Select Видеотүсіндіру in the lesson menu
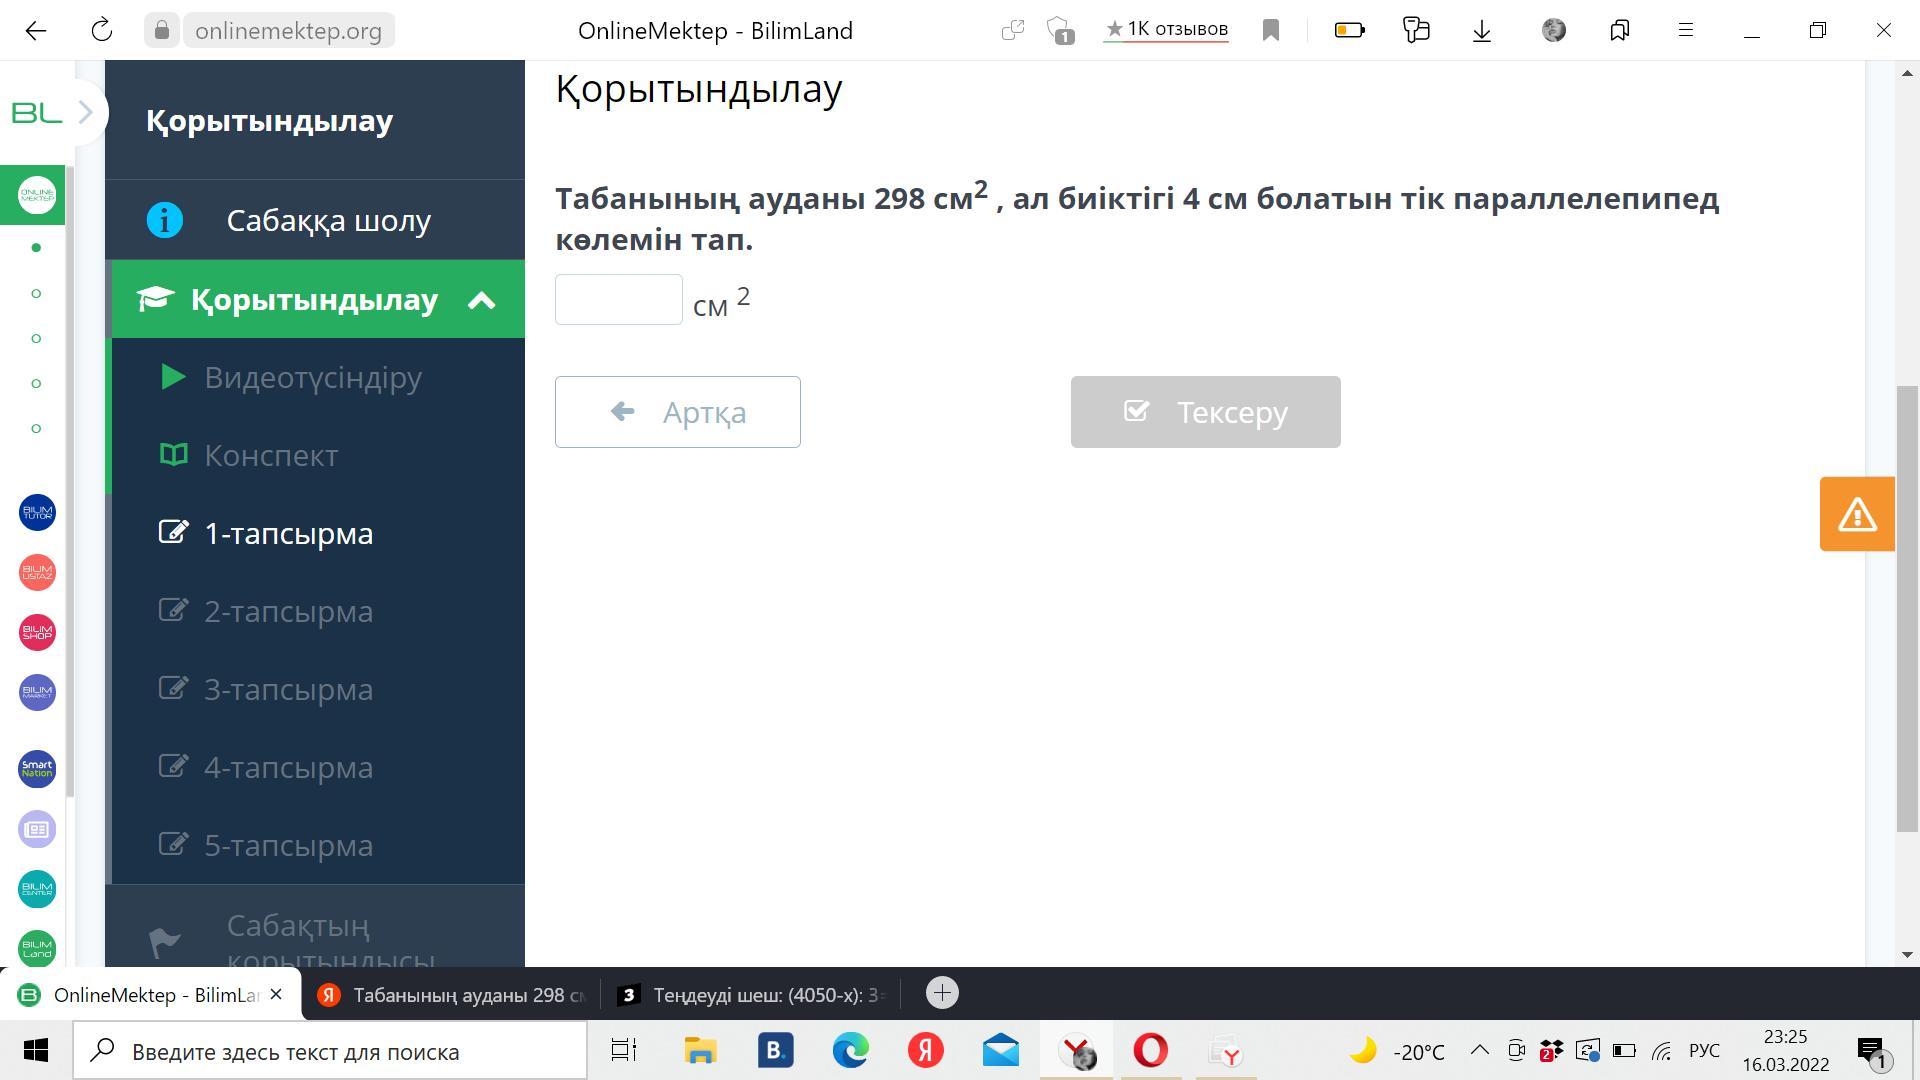Viewport: 1920px width, 1080px height. tap(312, 377)
